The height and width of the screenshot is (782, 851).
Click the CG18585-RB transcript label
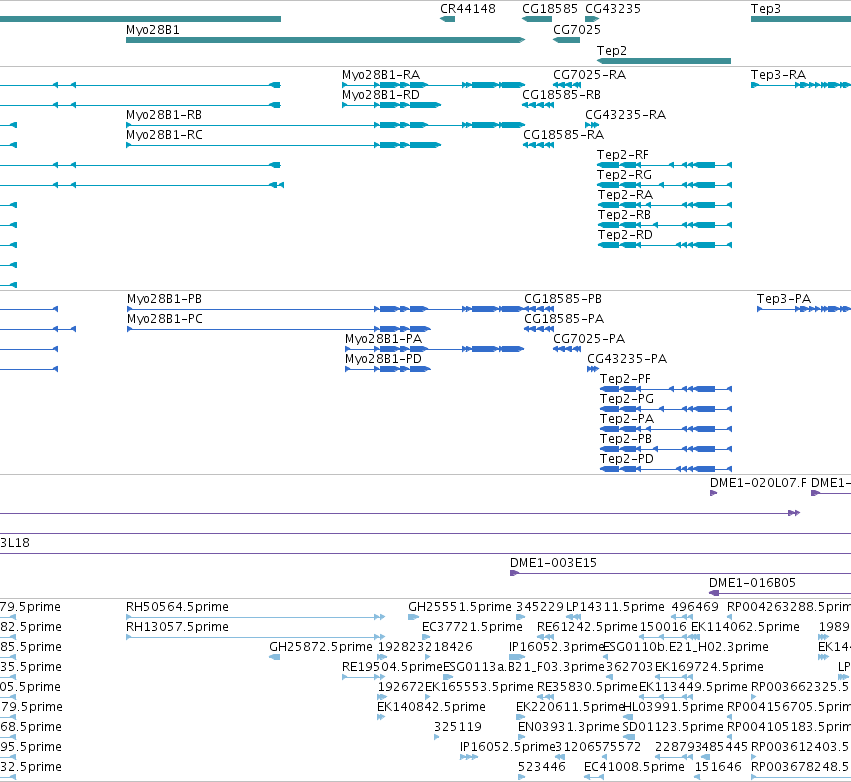click(561, 95)
